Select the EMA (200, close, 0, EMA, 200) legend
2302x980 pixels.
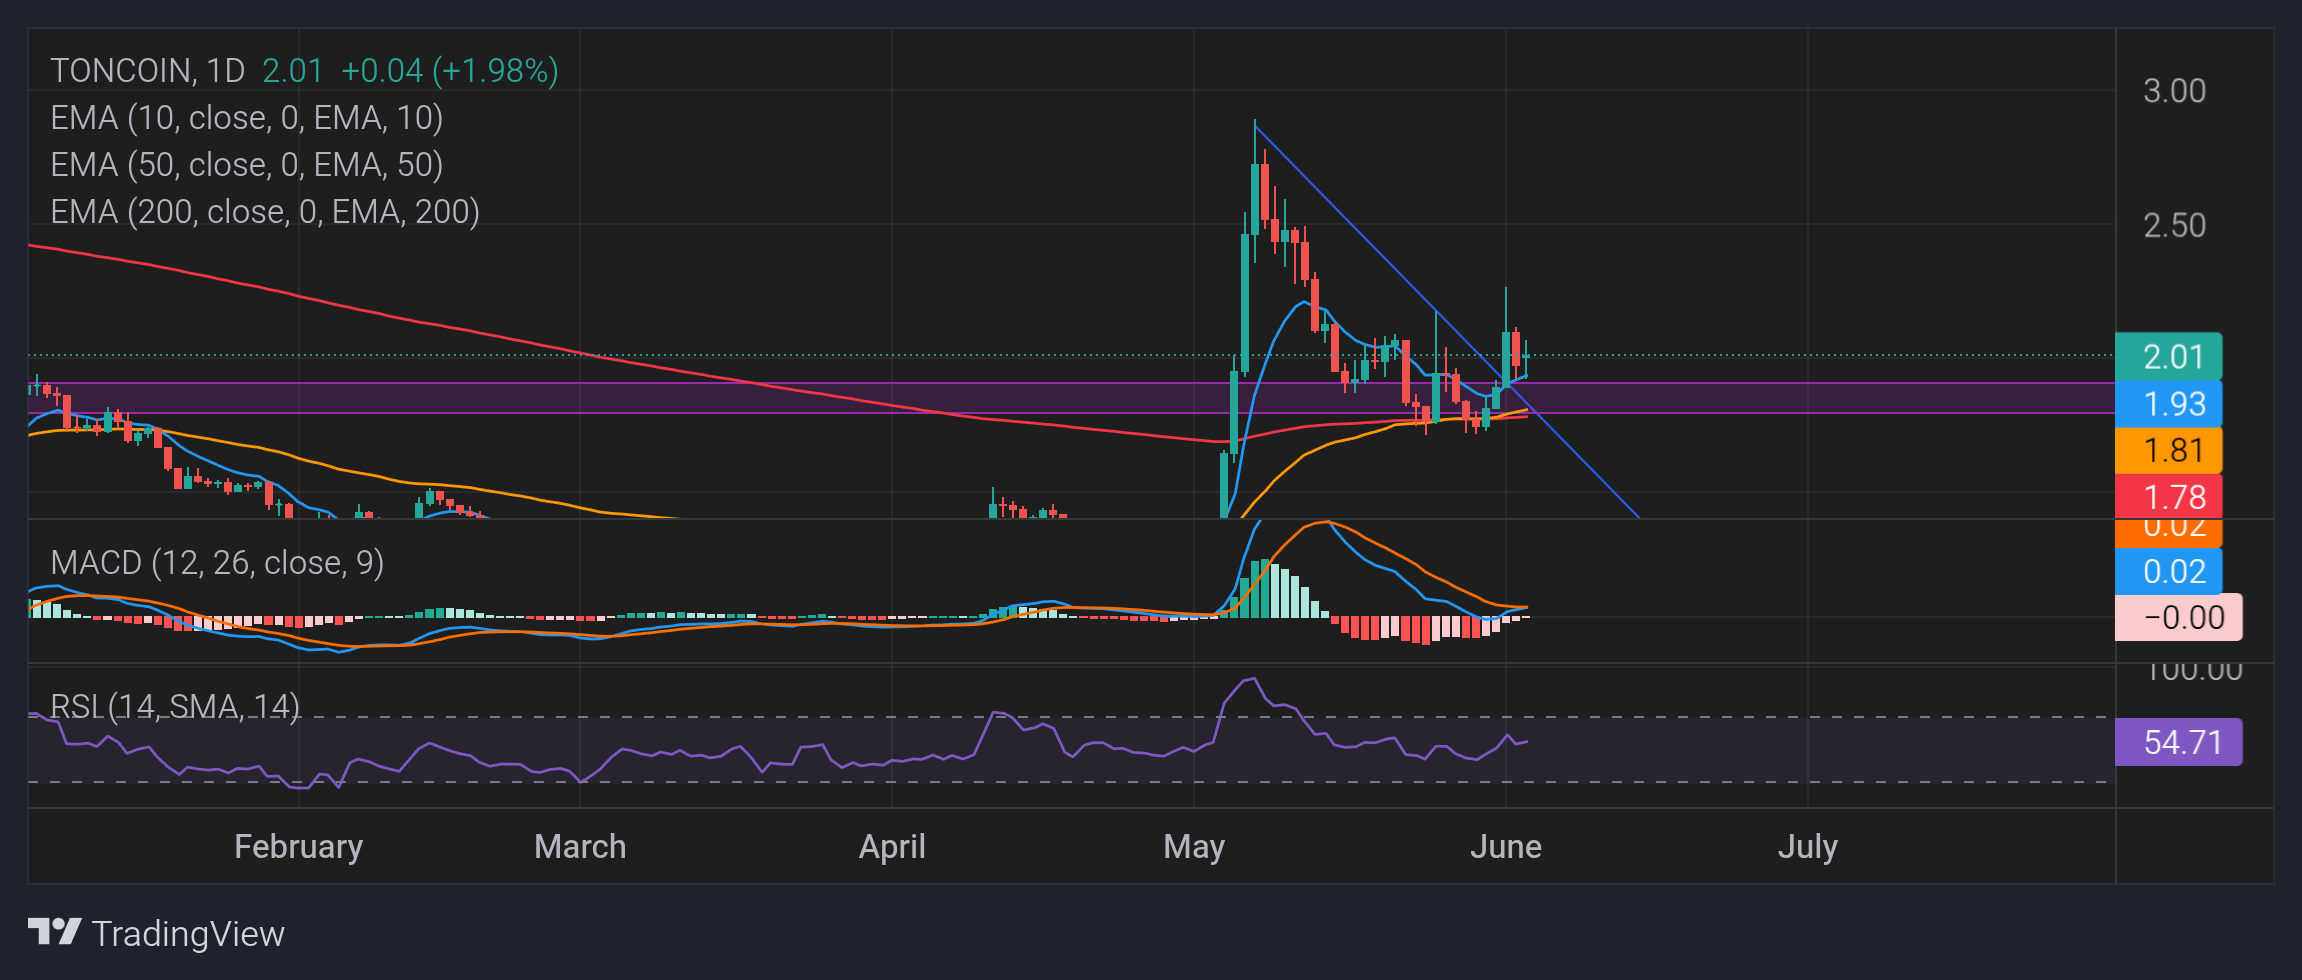tap(265, 212)
